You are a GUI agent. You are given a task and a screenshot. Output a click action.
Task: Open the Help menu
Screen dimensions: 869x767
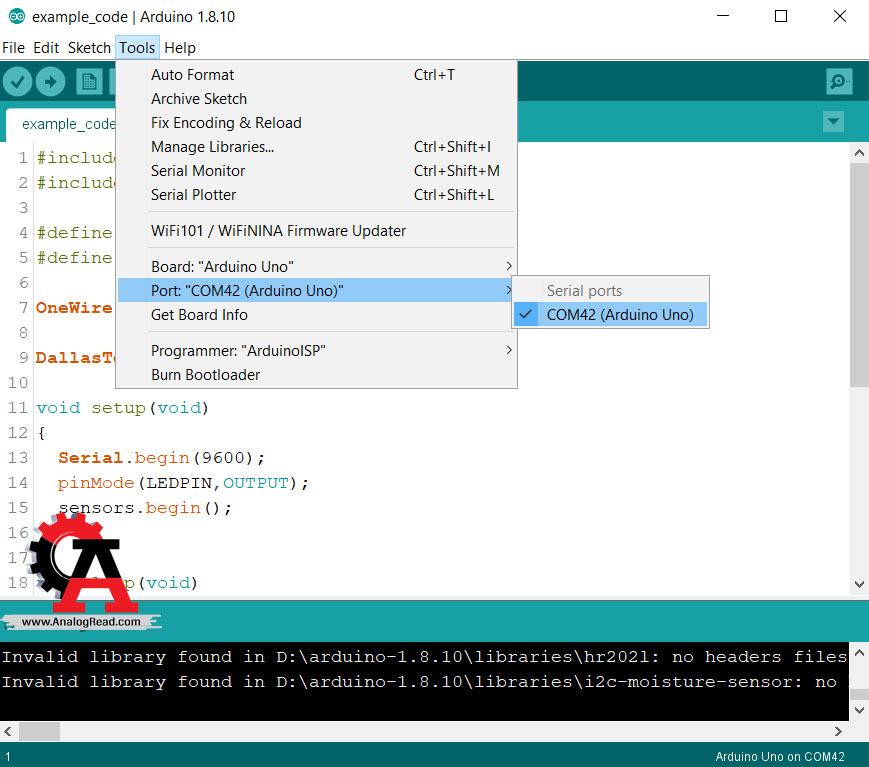[x=180, y=48]
